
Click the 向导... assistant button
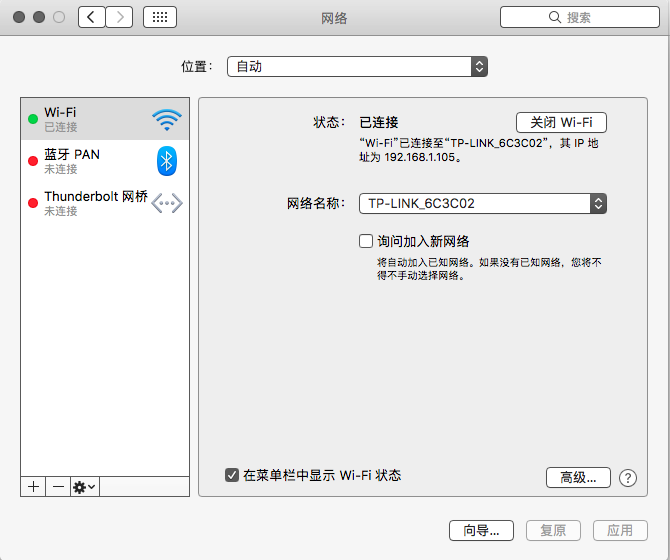tap(481, 531)
